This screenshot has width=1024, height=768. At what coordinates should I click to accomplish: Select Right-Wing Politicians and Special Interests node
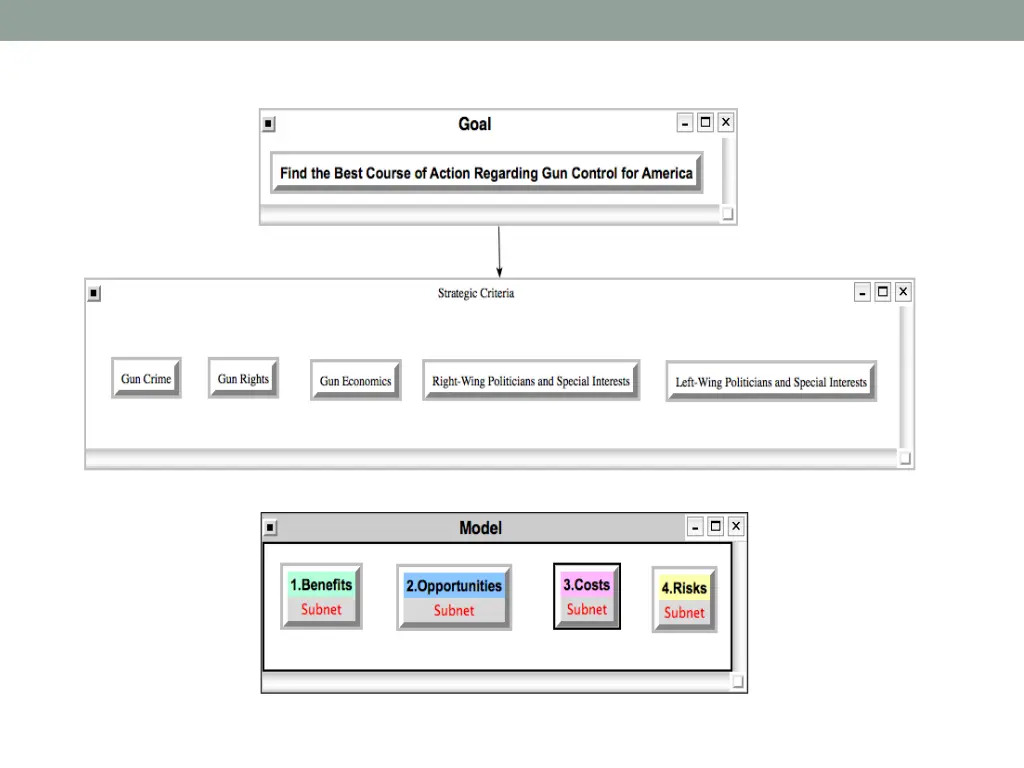[x=531, y=381]
